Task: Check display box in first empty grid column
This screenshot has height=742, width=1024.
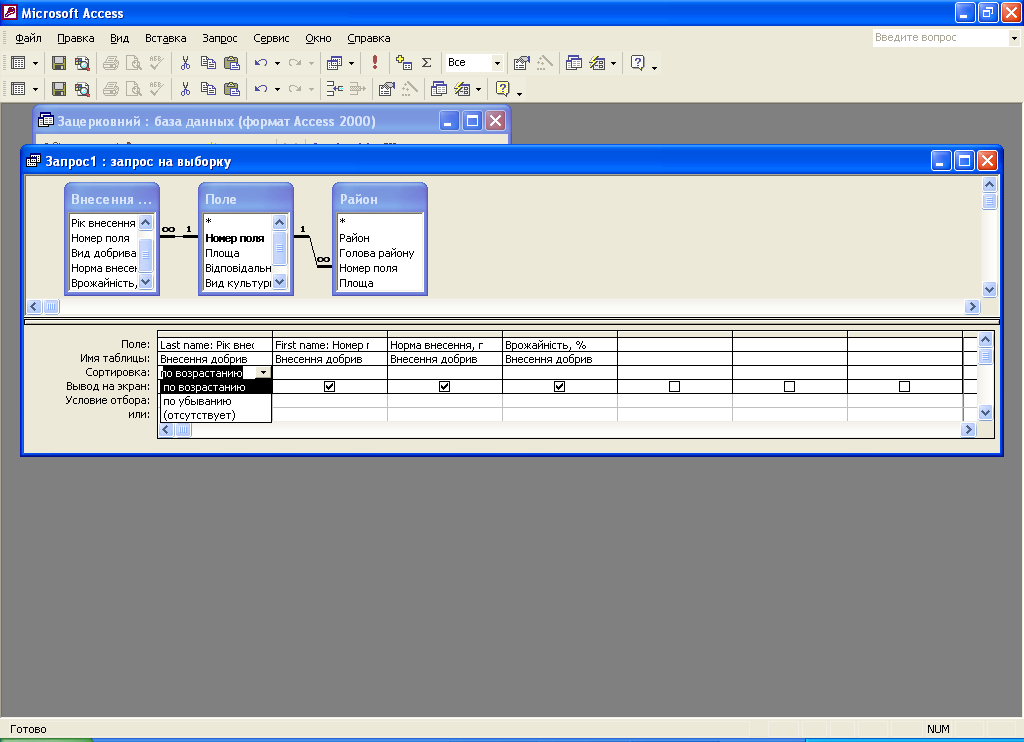Action: click(675, 387)
